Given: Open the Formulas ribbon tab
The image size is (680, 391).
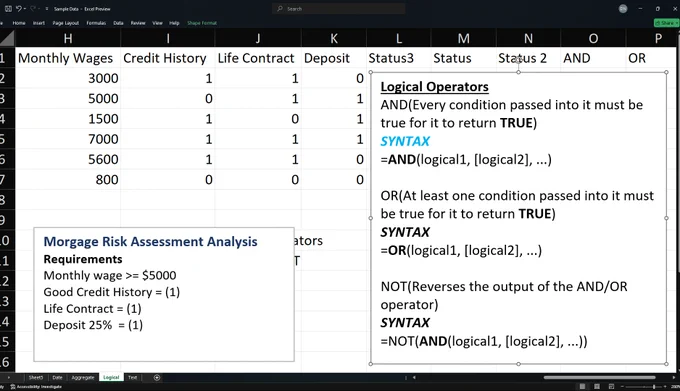Looking at the screenshot, I should [x=96, y=23].
